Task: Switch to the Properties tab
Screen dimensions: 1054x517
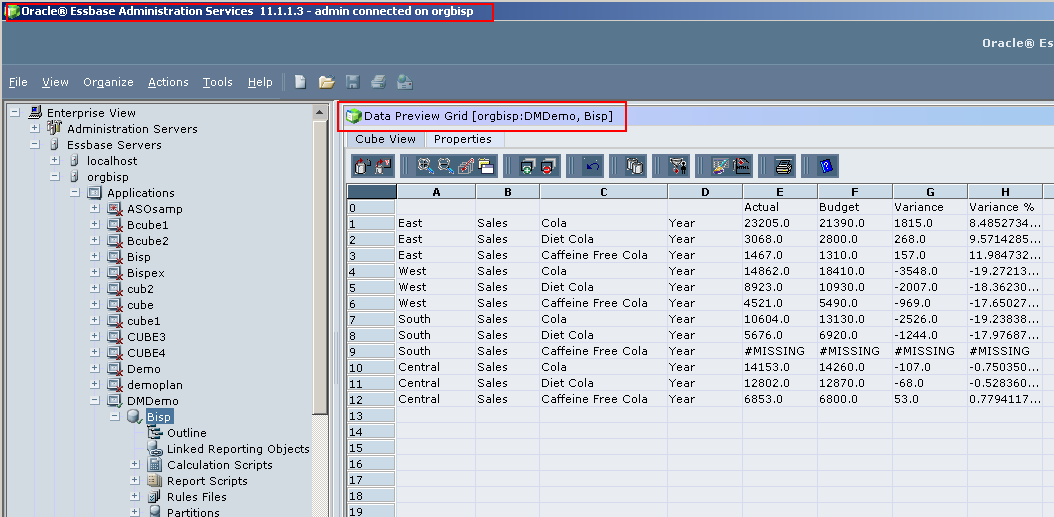Action: coord(462,139)
